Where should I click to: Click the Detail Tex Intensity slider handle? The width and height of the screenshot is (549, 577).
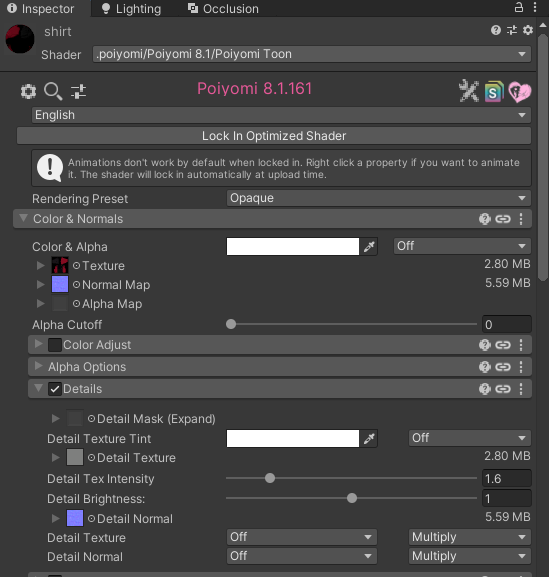click(270, 478)
